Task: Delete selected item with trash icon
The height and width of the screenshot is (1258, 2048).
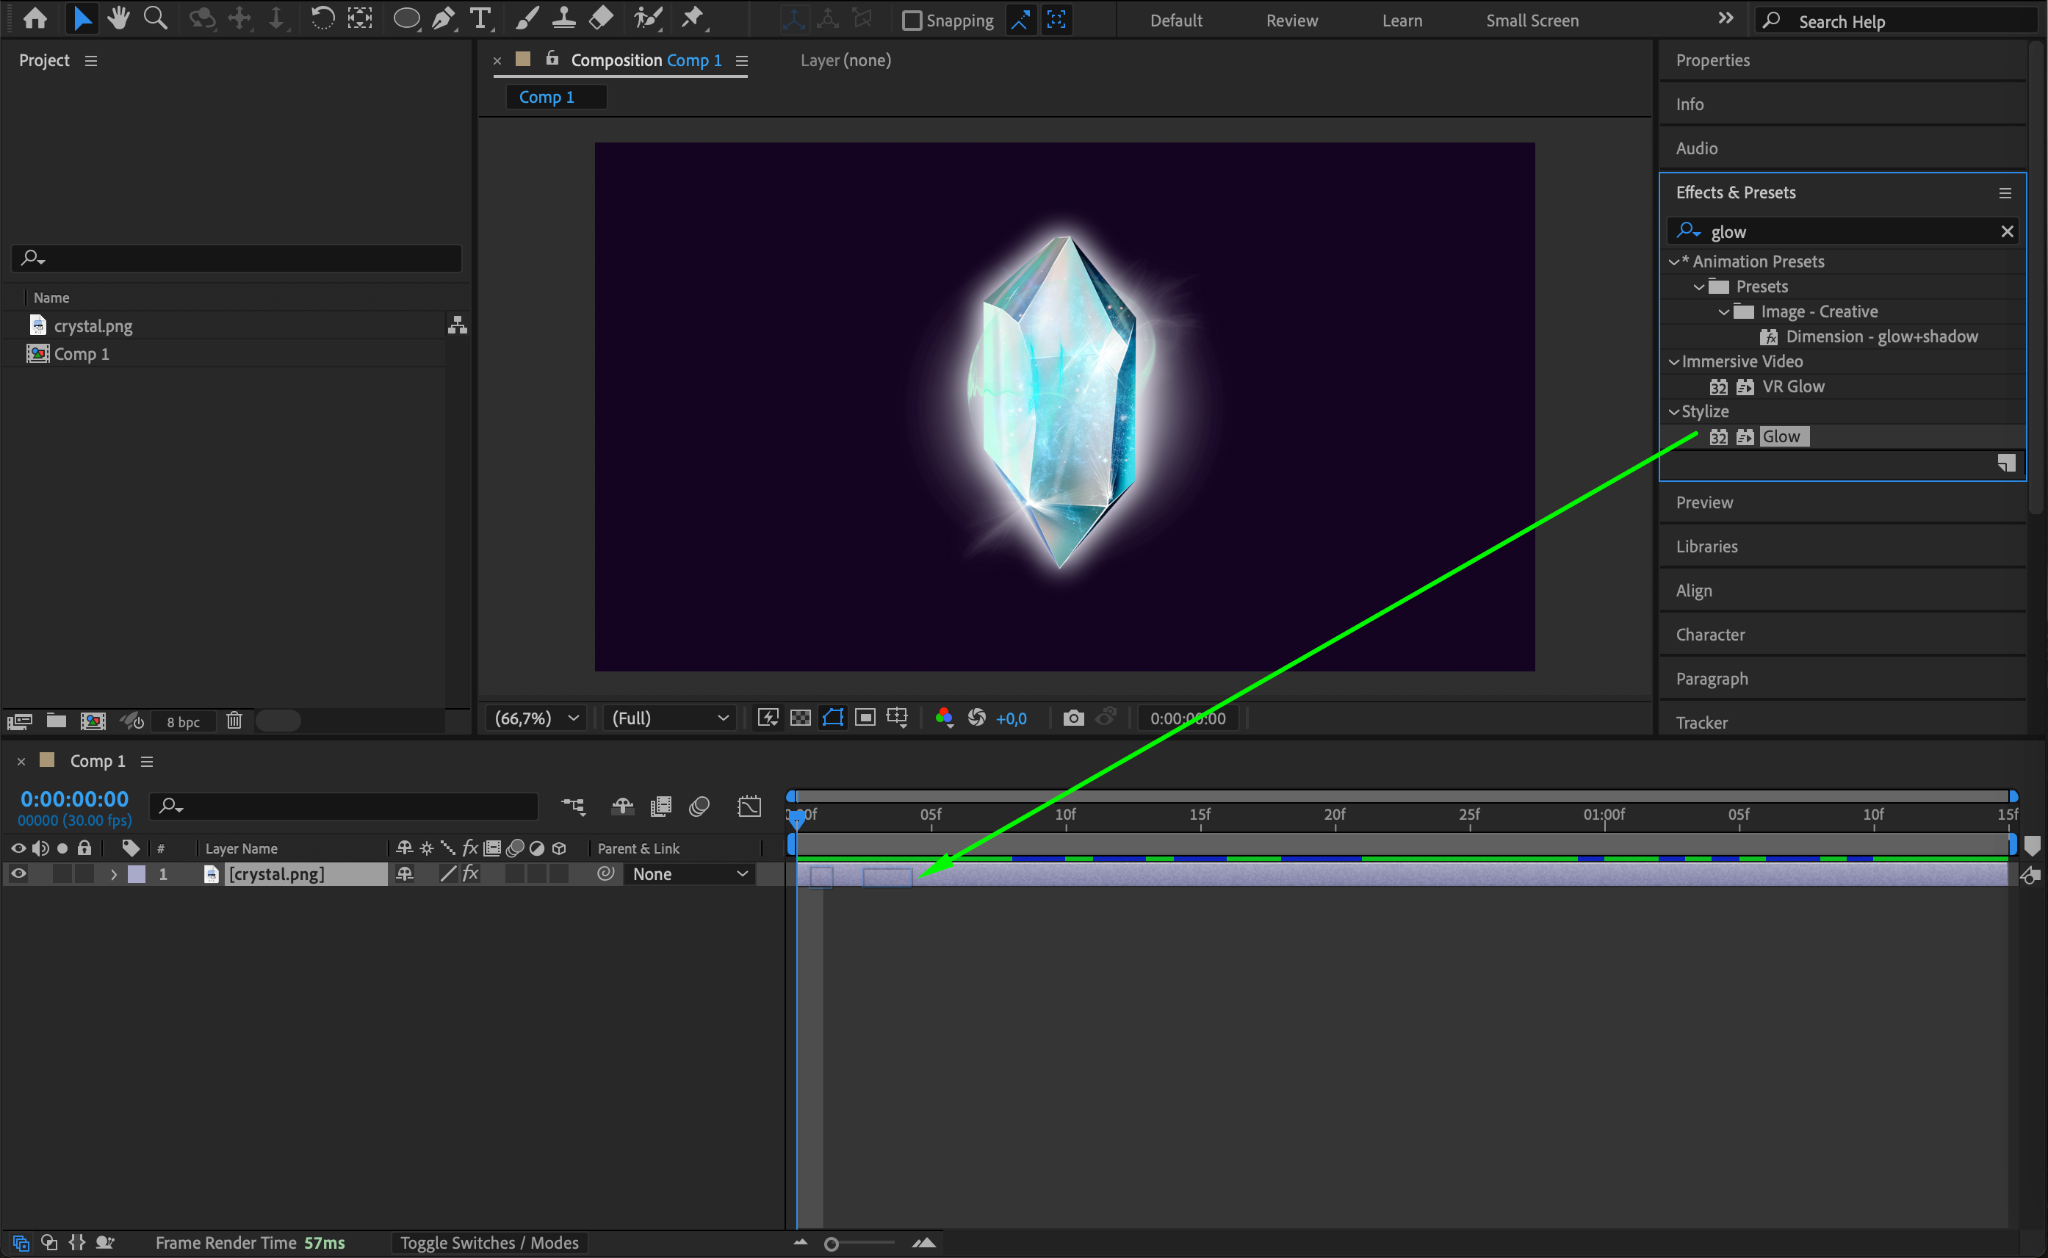Action: point(234,721)
